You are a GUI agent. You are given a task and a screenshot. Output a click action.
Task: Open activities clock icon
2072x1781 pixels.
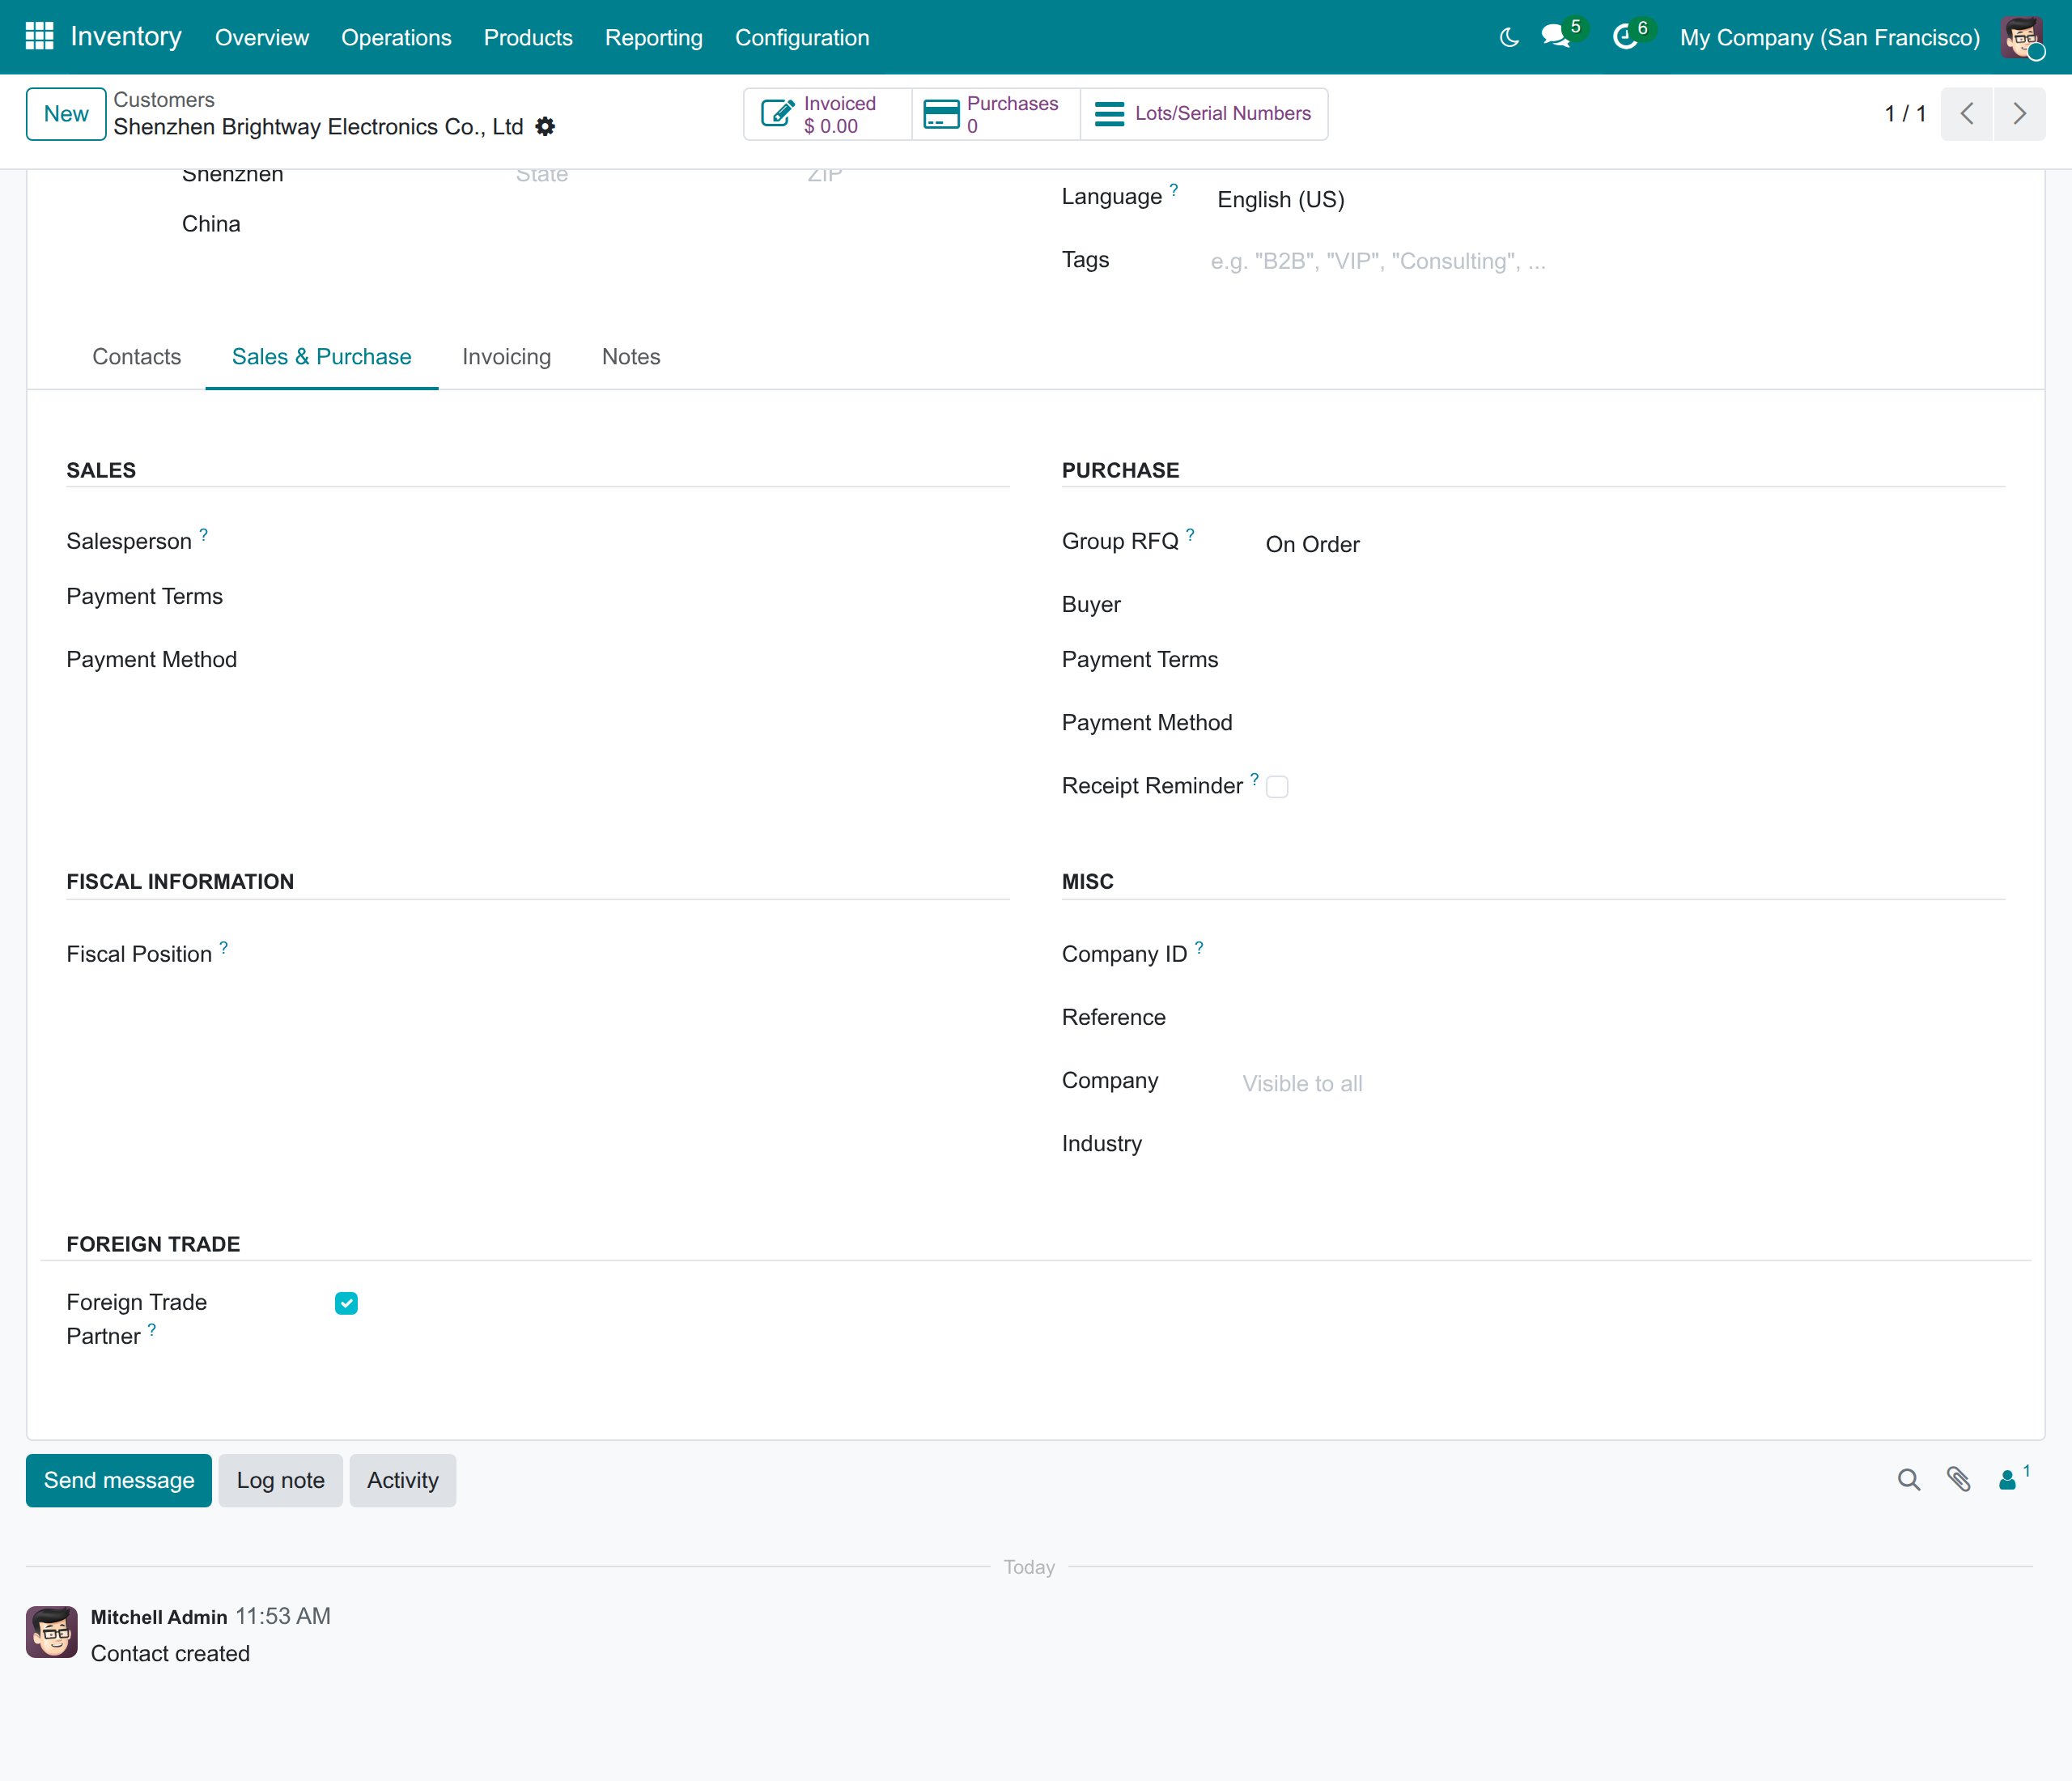click(1626, 38)
